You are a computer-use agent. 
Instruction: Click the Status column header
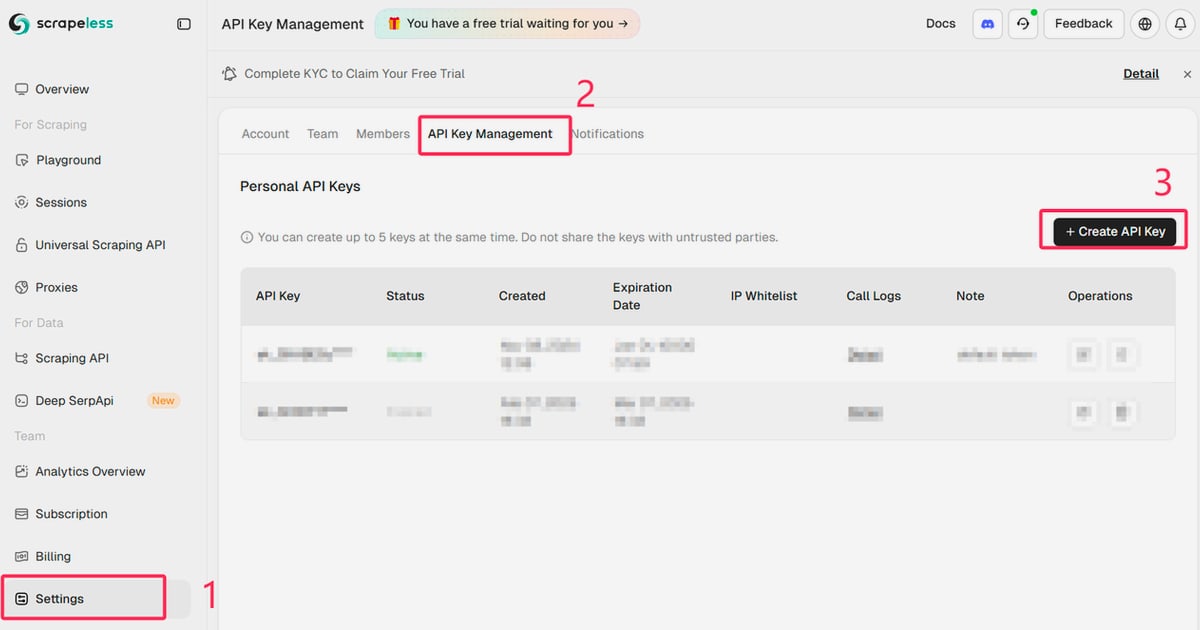pos(405,296)
